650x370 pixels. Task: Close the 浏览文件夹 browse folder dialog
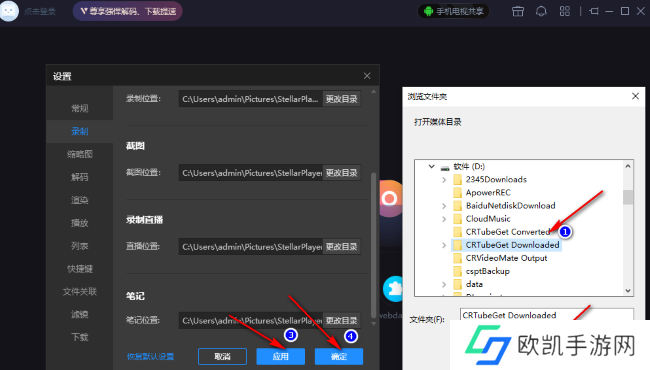click(635, 96)
